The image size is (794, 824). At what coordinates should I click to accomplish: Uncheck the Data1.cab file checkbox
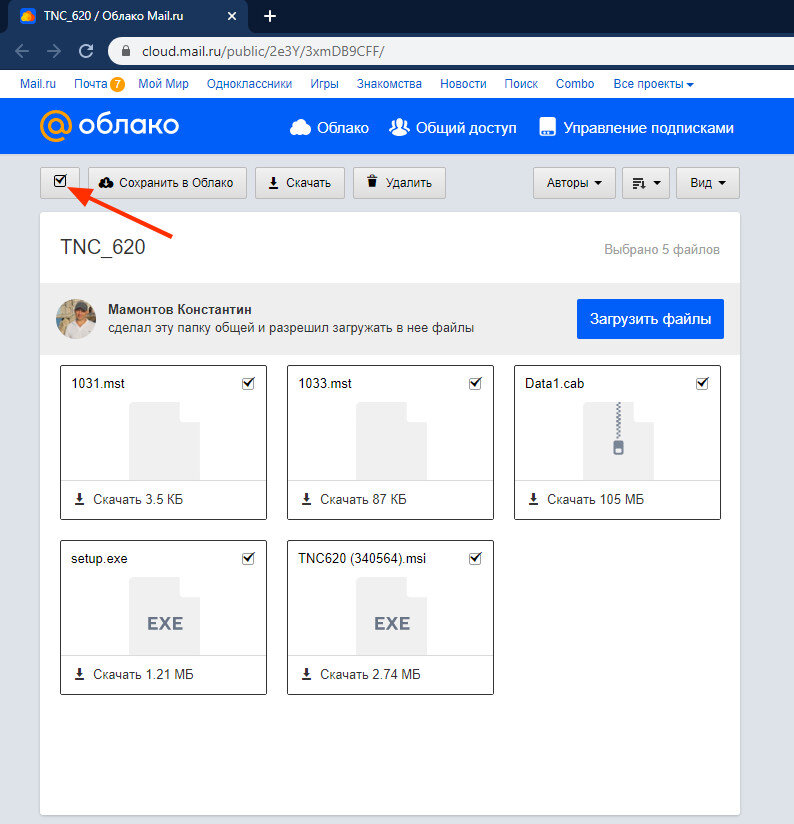tap(702, 384)
